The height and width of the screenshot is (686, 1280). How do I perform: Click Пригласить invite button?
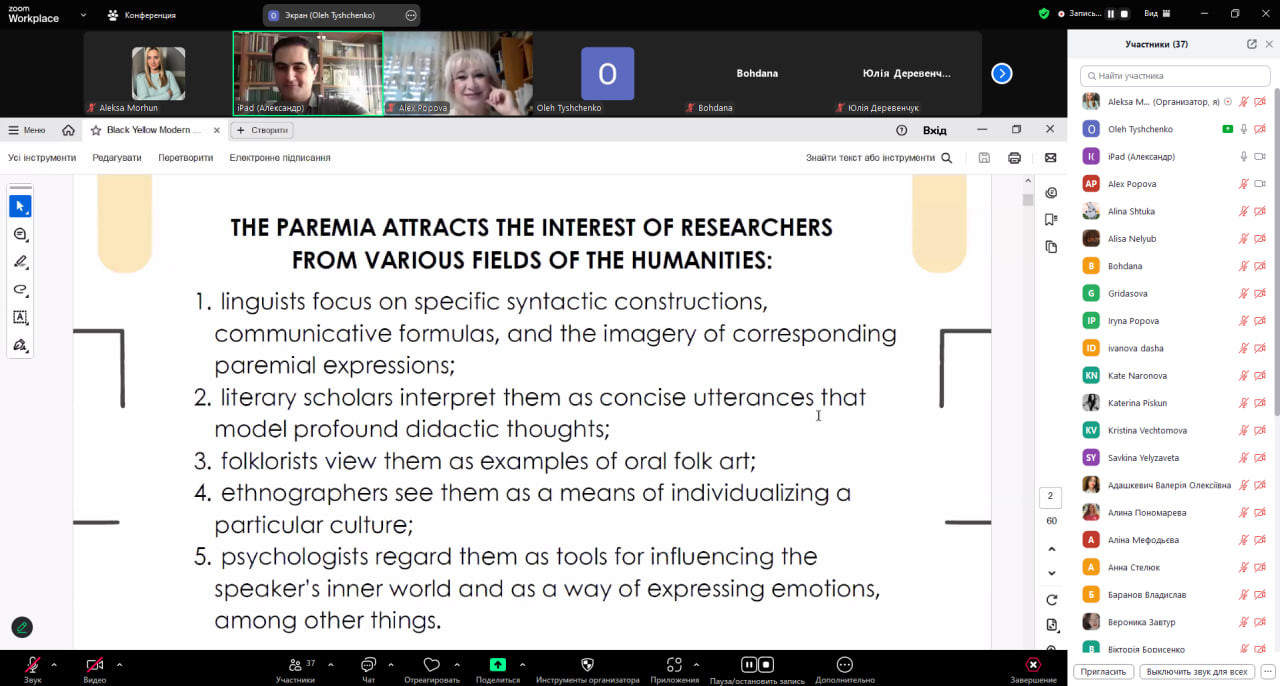click(x=1103, y=671)
